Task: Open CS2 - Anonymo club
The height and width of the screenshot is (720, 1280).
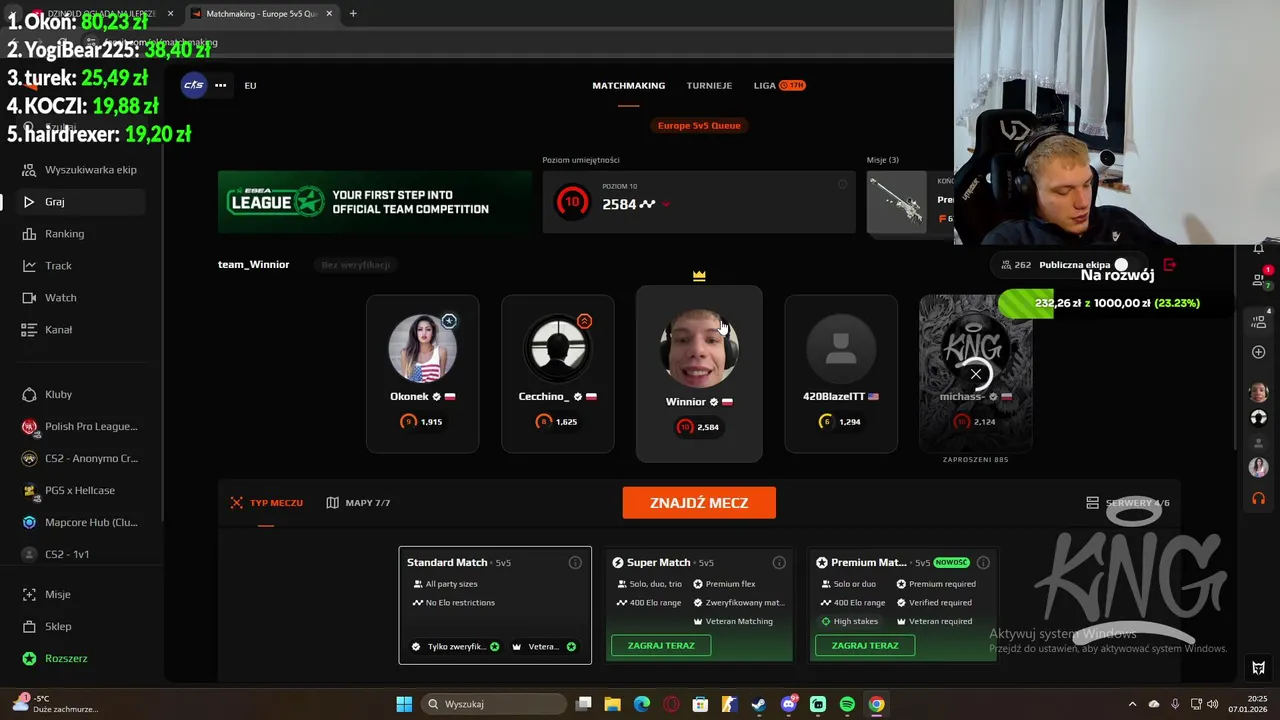Action: pos(82,458)
